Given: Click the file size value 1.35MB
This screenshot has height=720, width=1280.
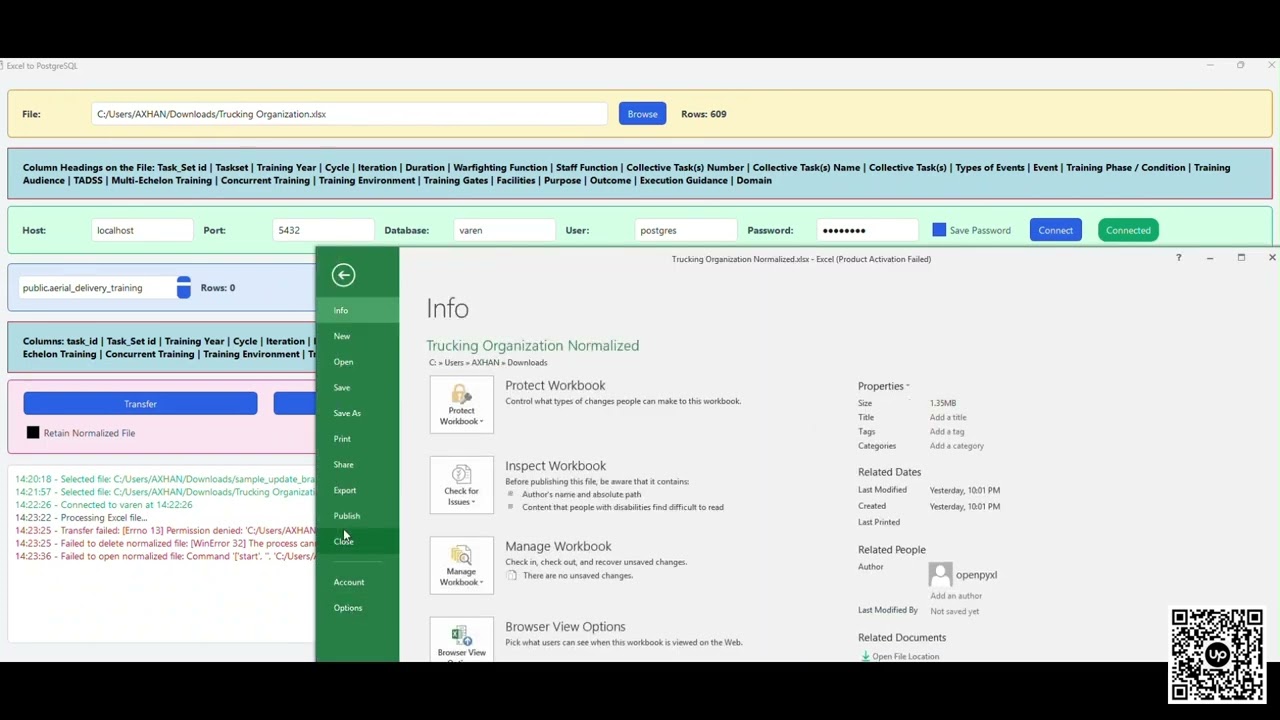Looking at the screenshot, I should pyautogui.click(x=943, y=403).
